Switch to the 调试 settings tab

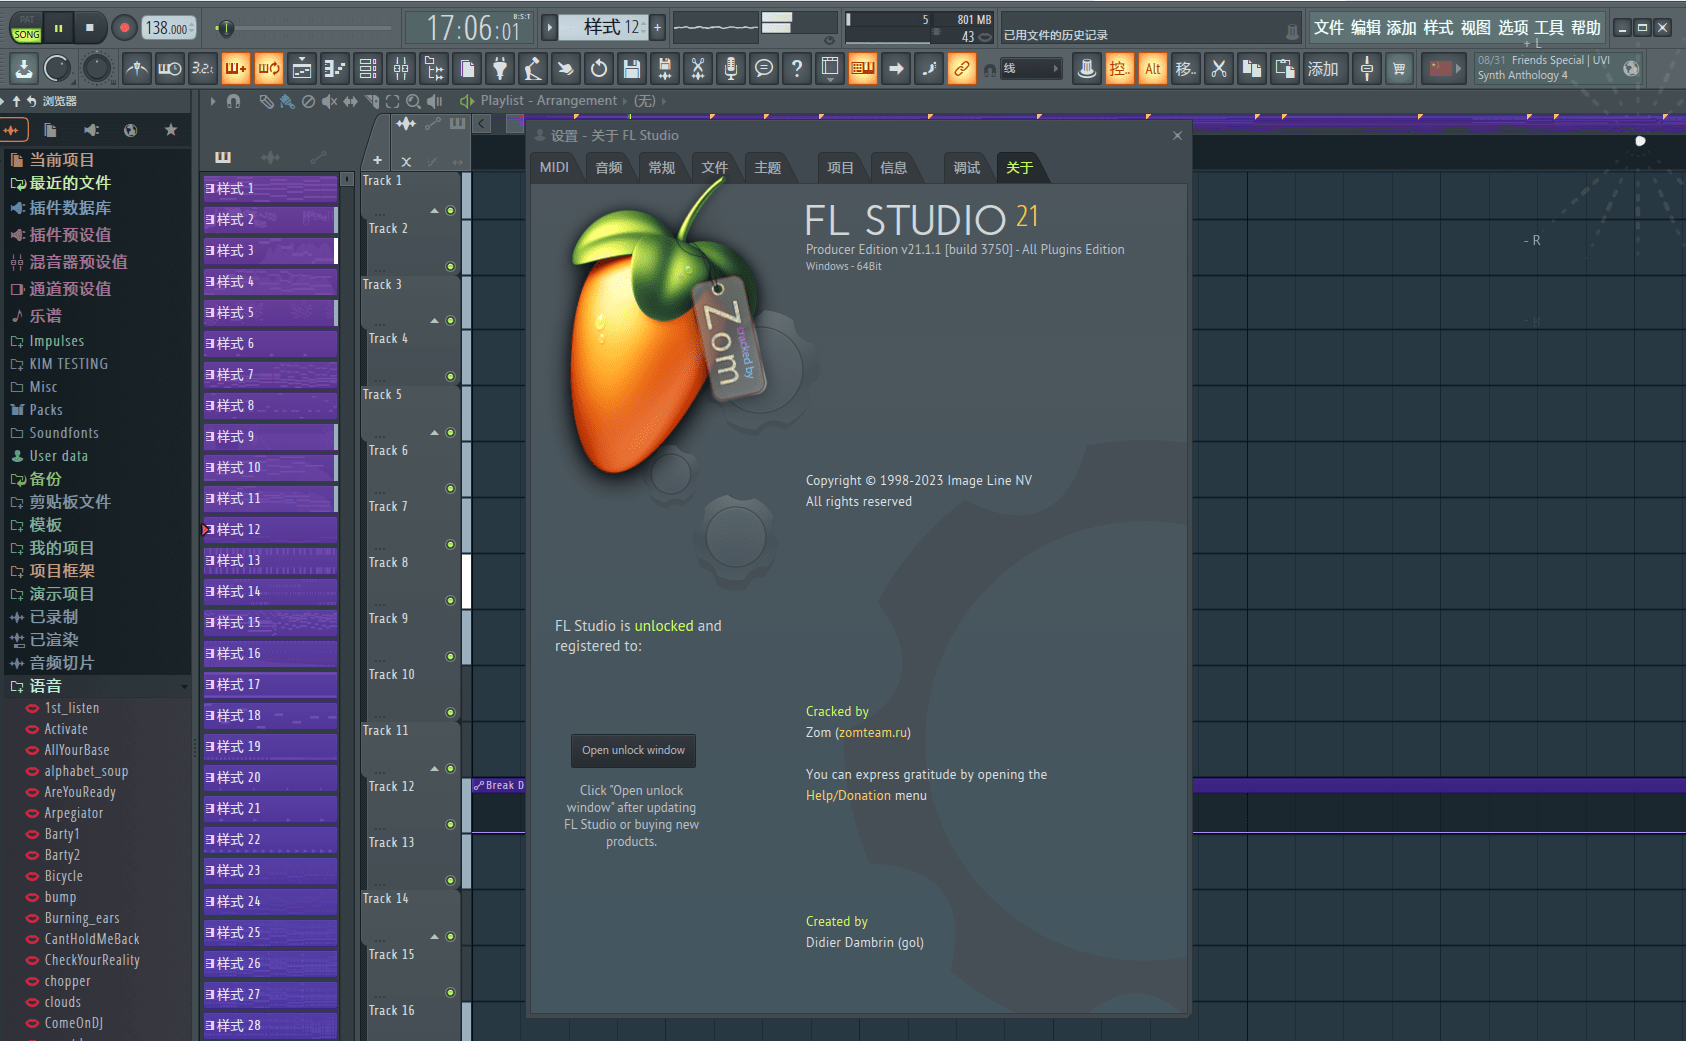(967, 167)
